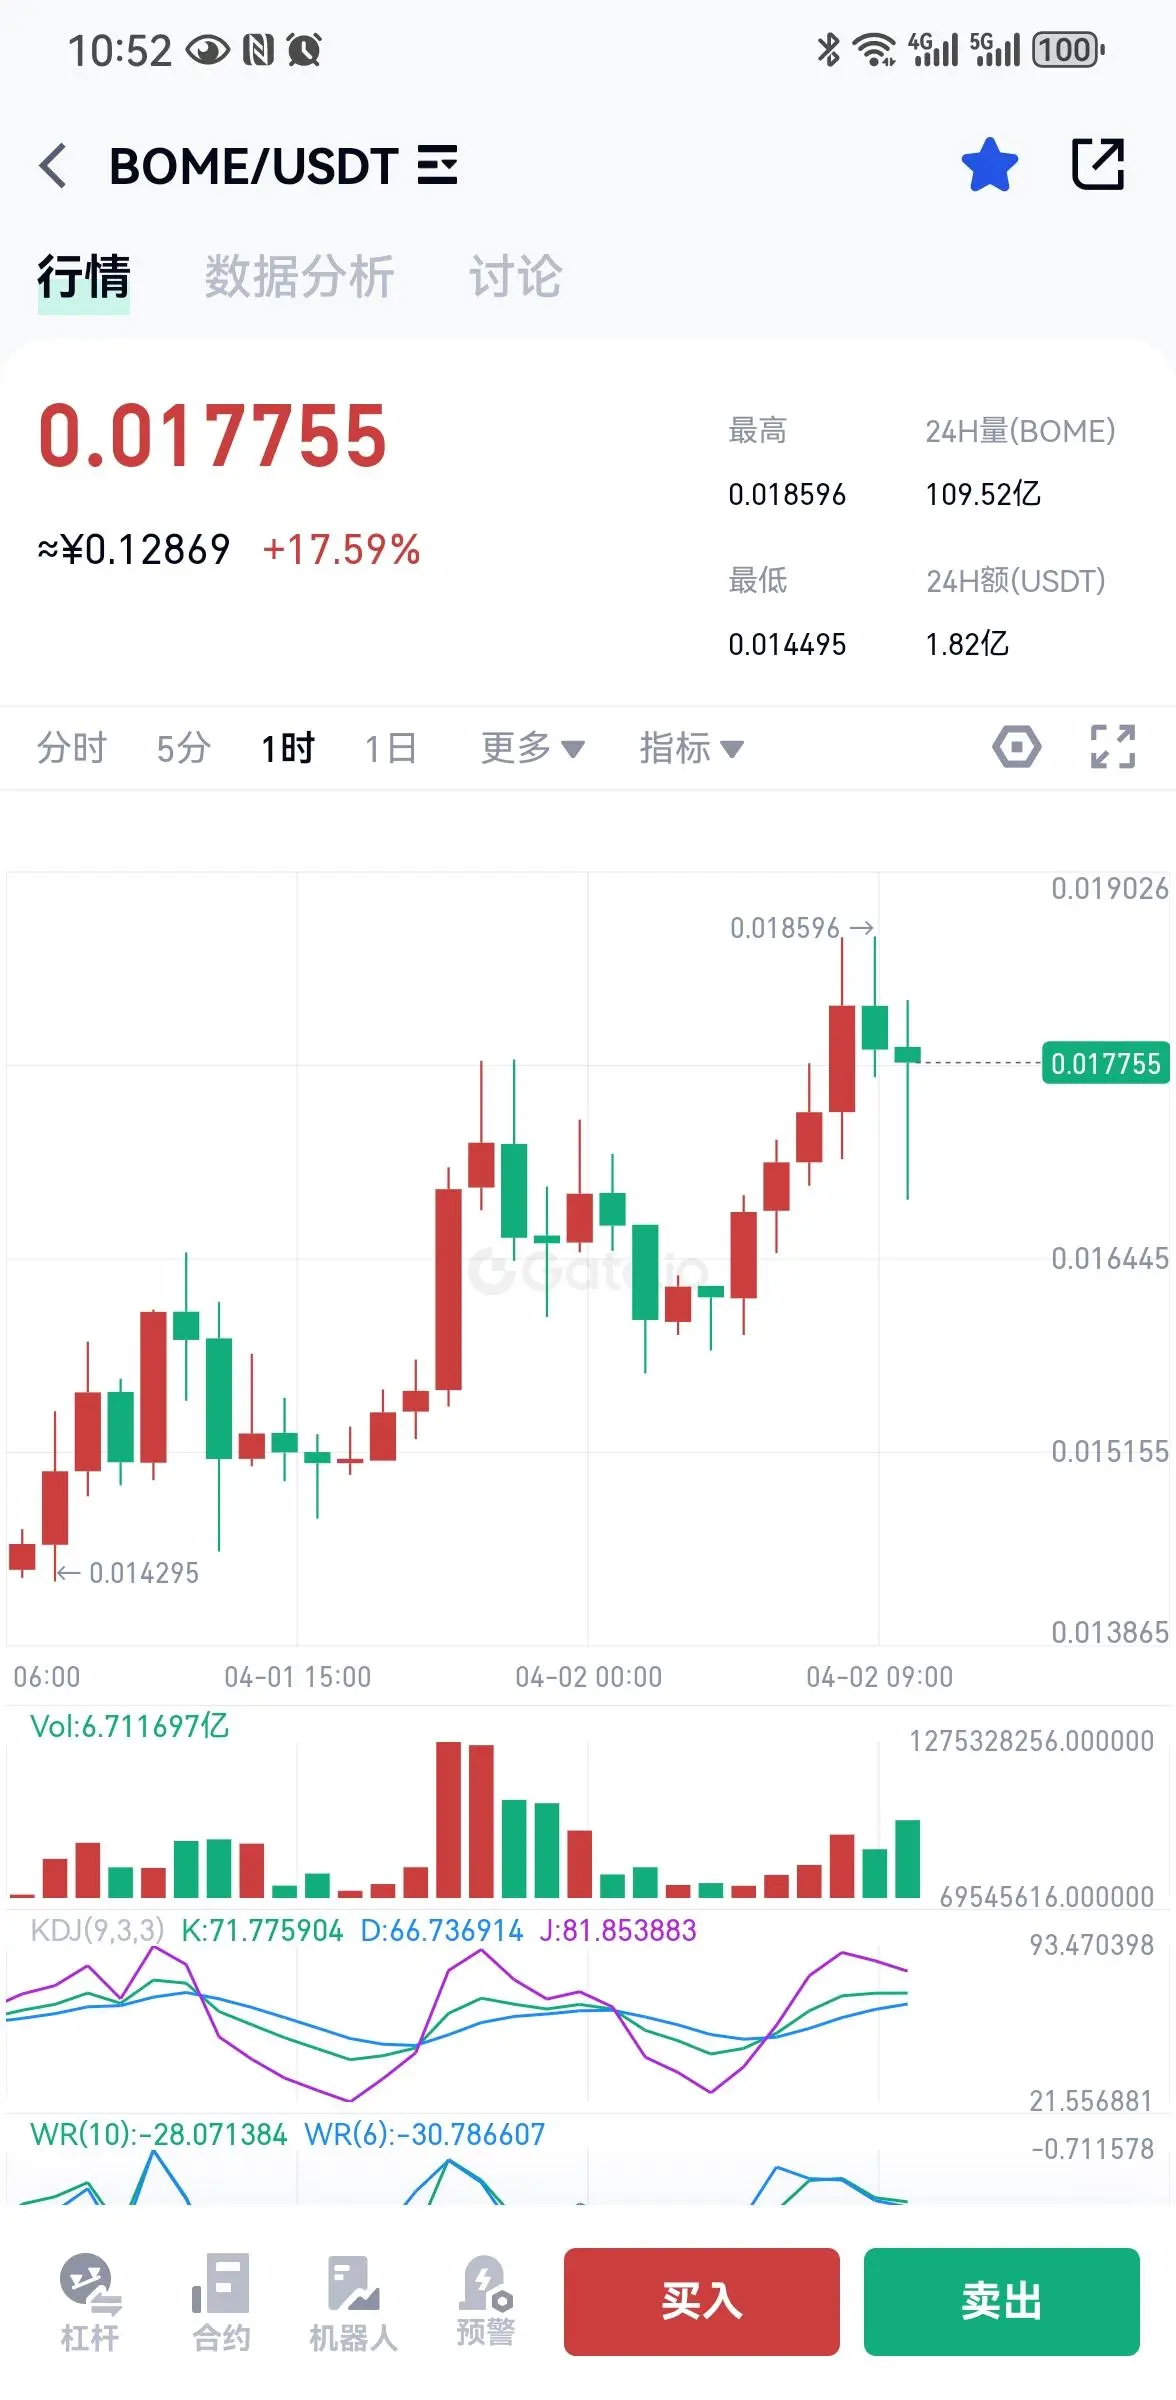Open the 合约 futures icon
The width and height of the screenshot is (1176, 2400).
coord(221,2302)
